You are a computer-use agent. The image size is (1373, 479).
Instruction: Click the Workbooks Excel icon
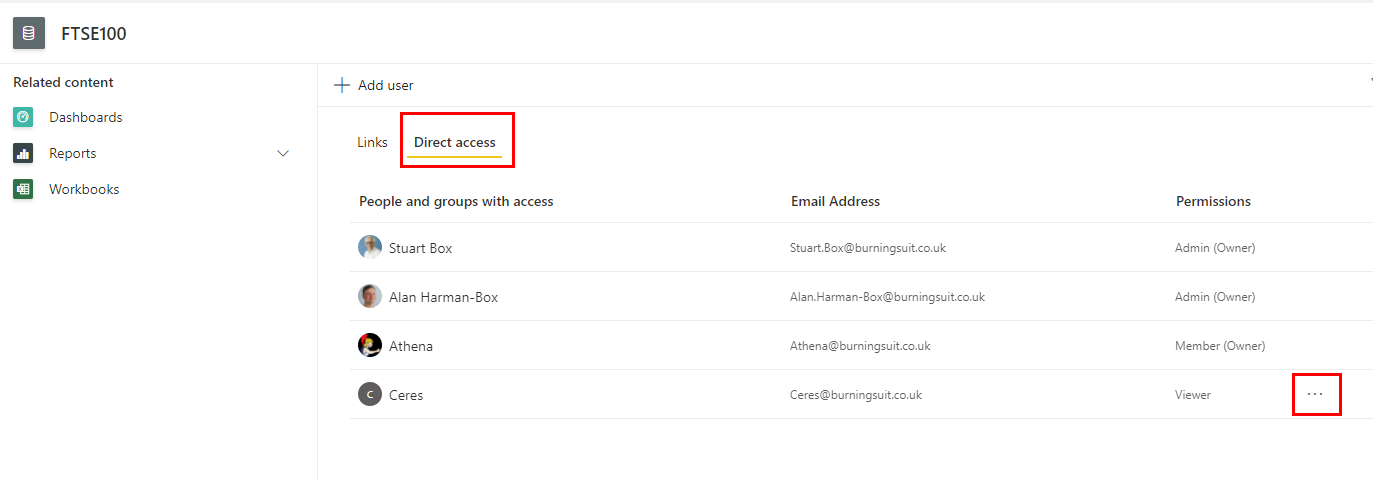pos(23,189)
